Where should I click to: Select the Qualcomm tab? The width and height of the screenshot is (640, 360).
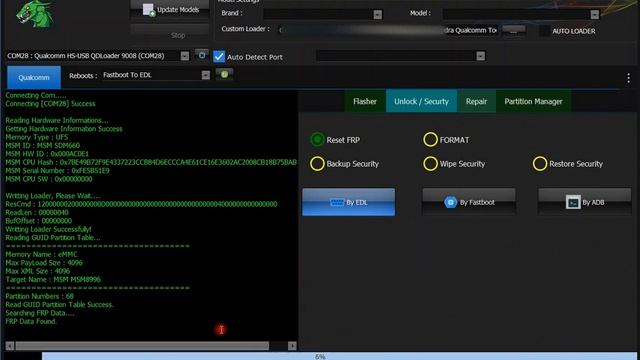click(34, 77)
